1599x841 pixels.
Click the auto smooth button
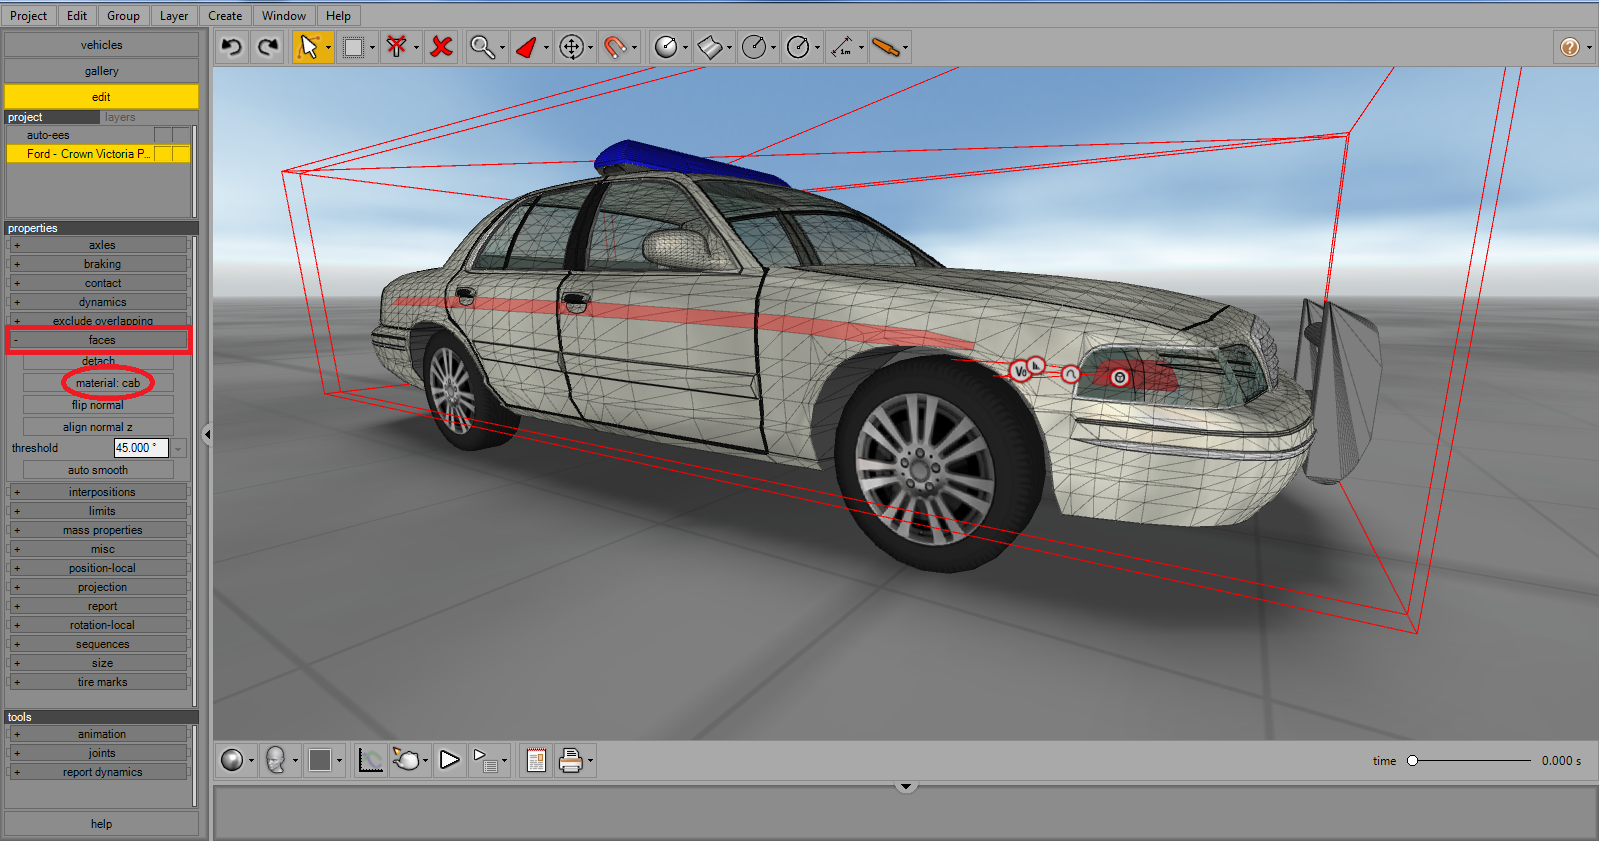(x=98, y=470)
